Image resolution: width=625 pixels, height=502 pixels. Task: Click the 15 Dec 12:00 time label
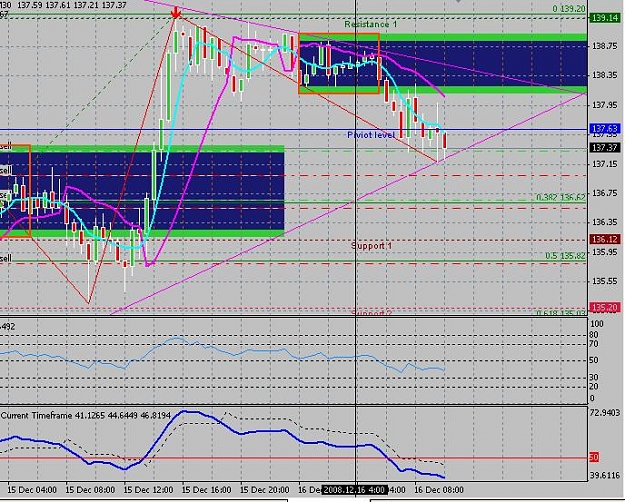click(x=148, y=490)
